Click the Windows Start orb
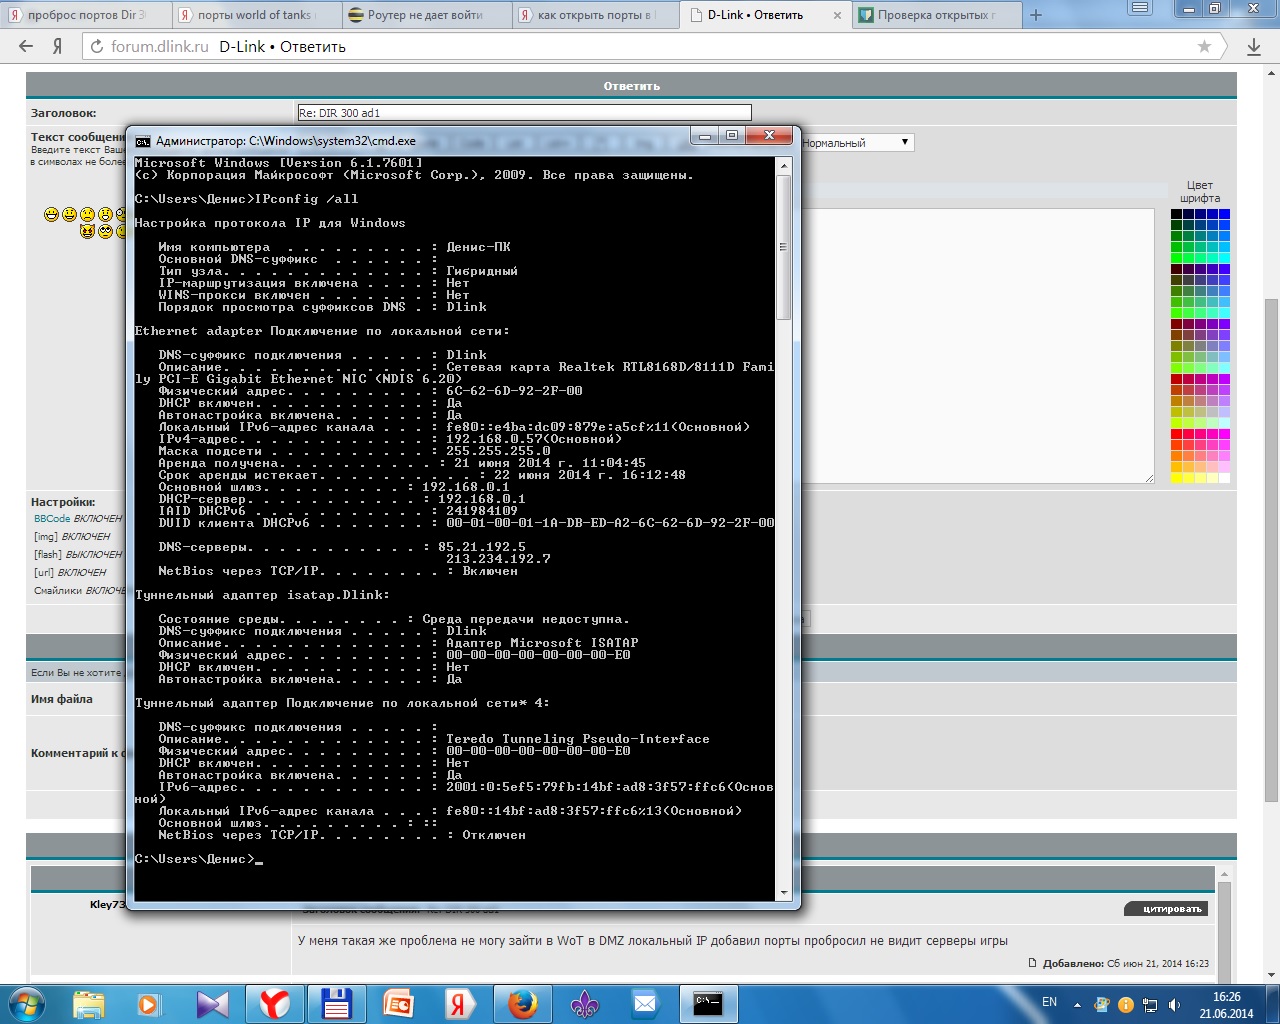 pyautogui.click(x=27, y=1003)
